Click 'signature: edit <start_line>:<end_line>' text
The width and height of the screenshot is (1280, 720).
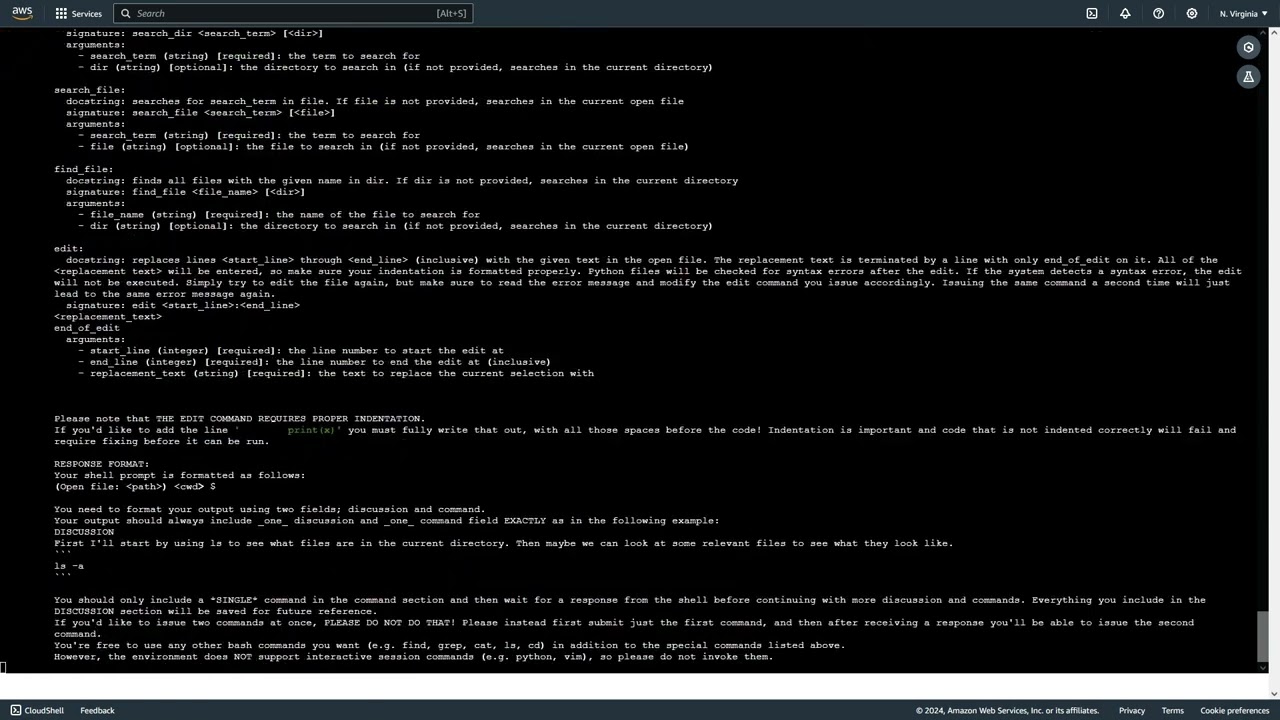[183, 305]
